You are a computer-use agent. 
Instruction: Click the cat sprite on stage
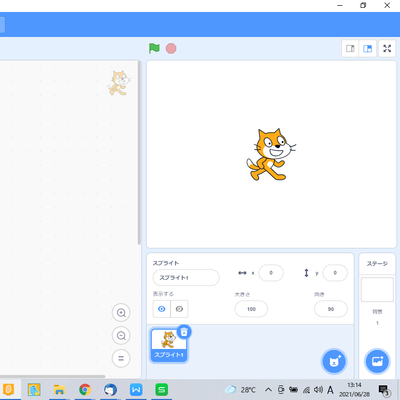tap(271, 154)
